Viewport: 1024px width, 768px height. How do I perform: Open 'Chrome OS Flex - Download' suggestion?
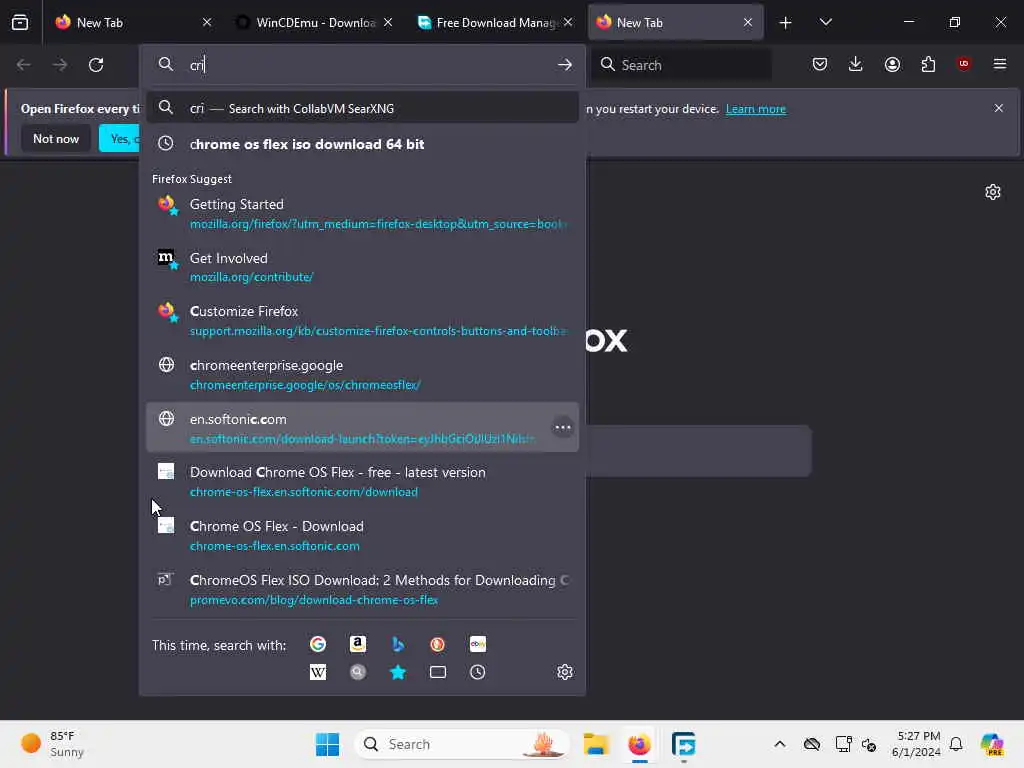point(362,536)
